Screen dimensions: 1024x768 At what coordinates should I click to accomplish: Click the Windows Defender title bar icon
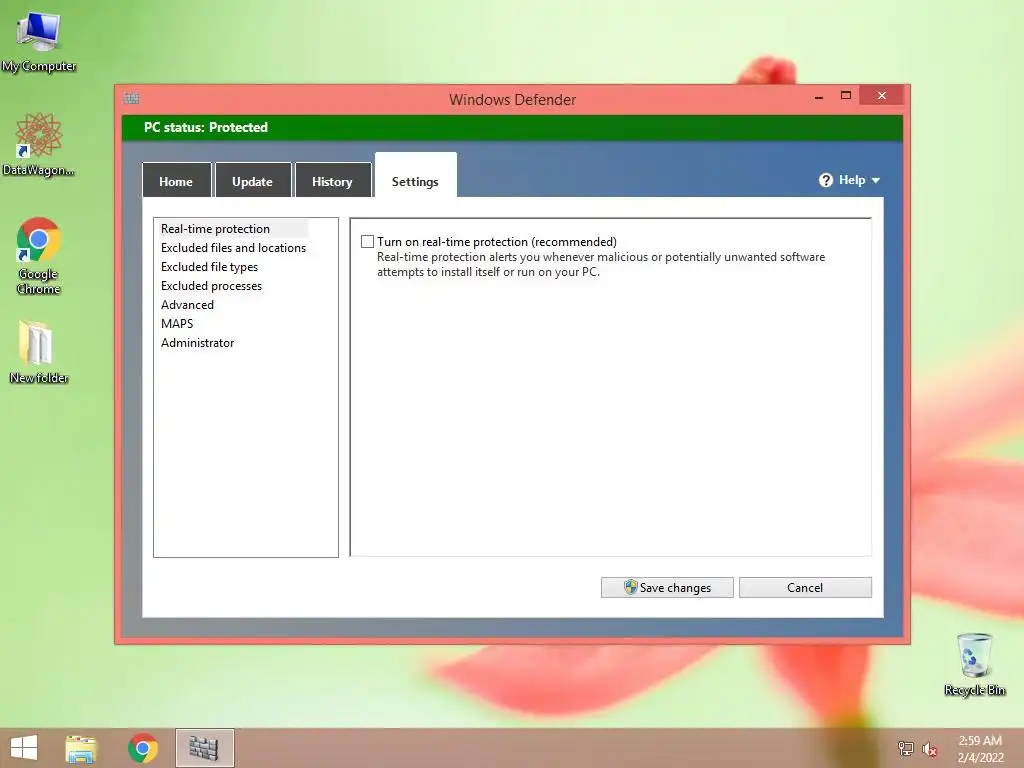pos(131,98)
